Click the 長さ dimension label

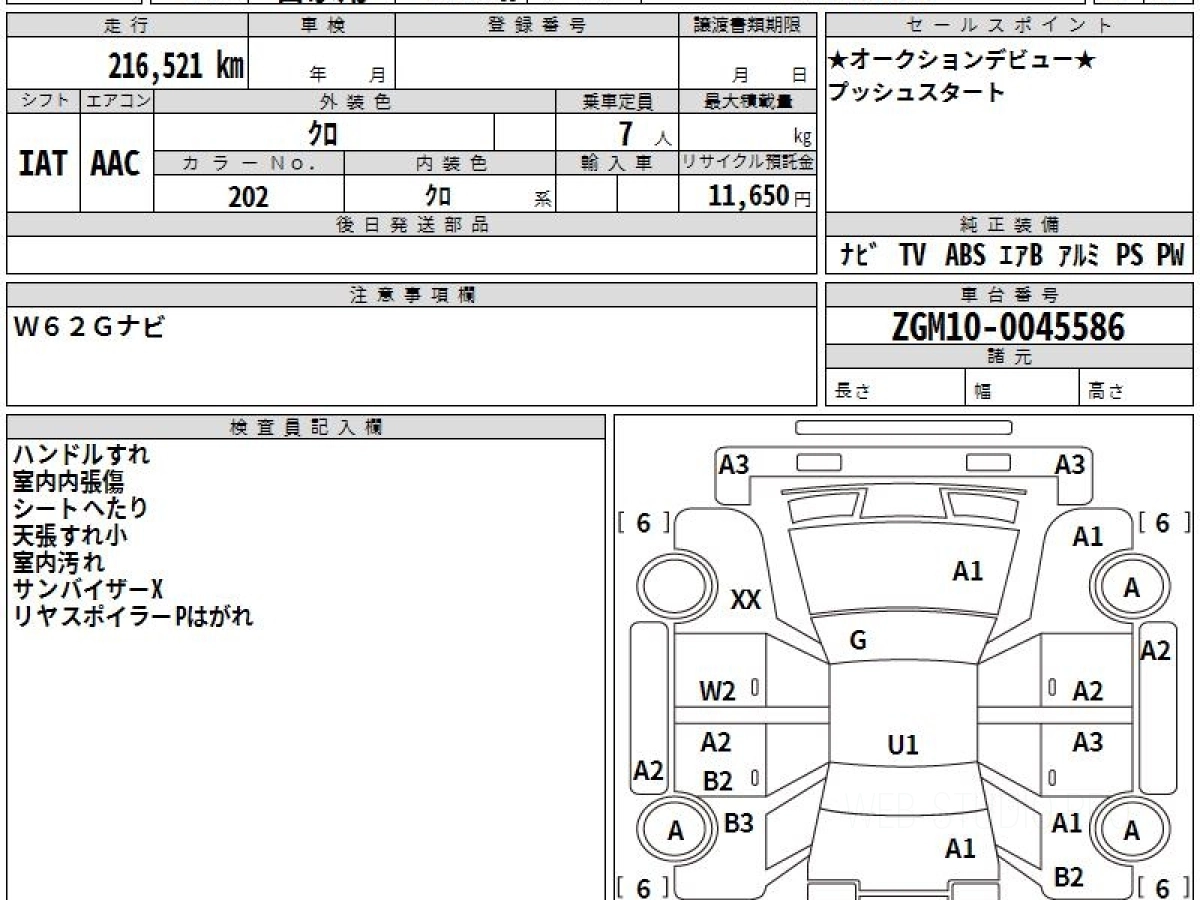(852, 392)
